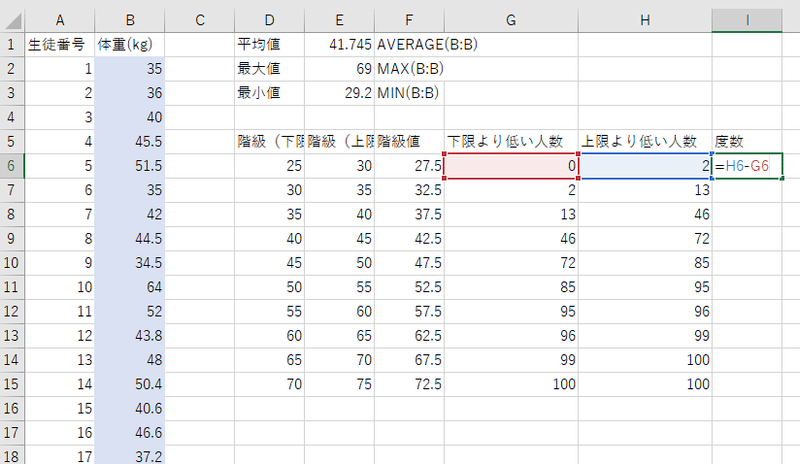
Task: Click the 階級（下限 header cell
Action: click(x=269, y=141)
